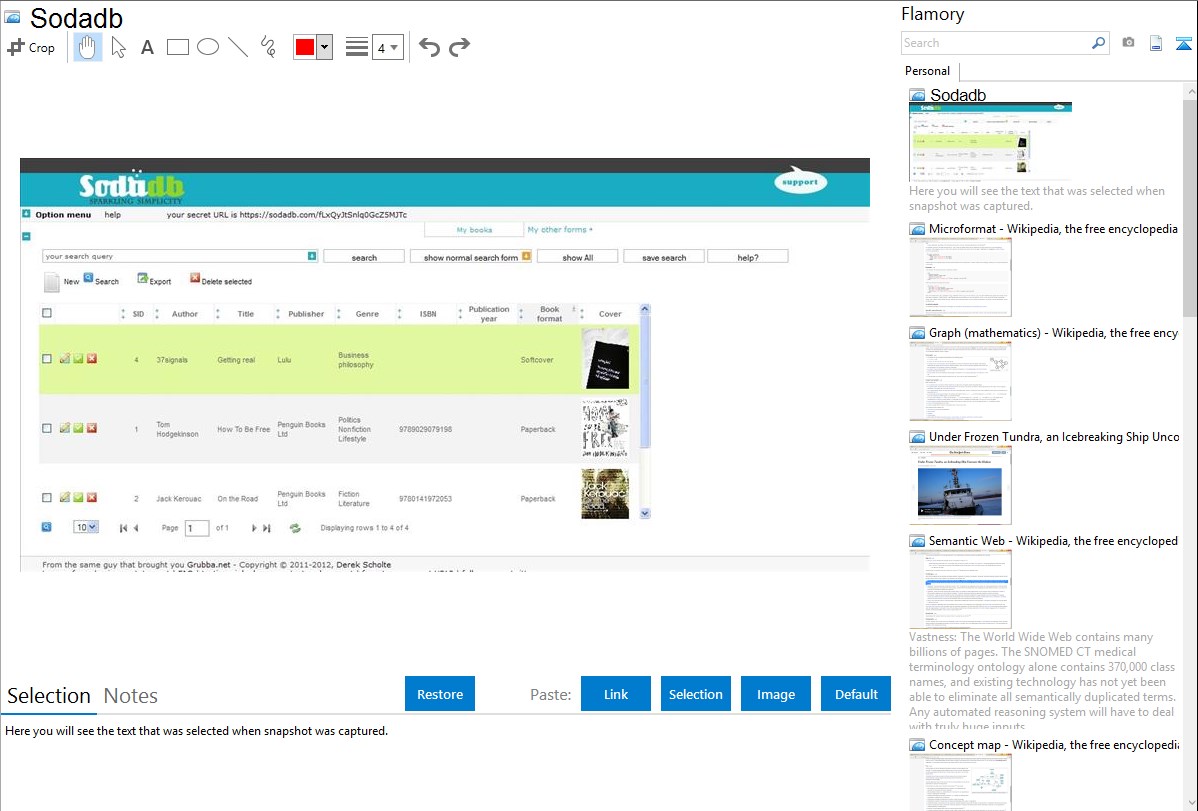Click the green refresh icon in pager
Image resolution: width=1198 pixels, height=811 pixels.
point(295,528)
